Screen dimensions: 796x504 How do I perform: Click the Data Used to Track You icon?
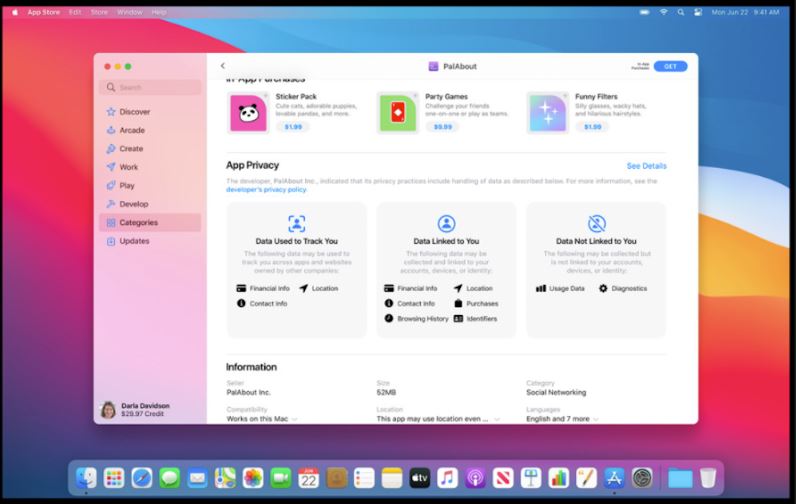pyautogui.click(x=296, y=223)
